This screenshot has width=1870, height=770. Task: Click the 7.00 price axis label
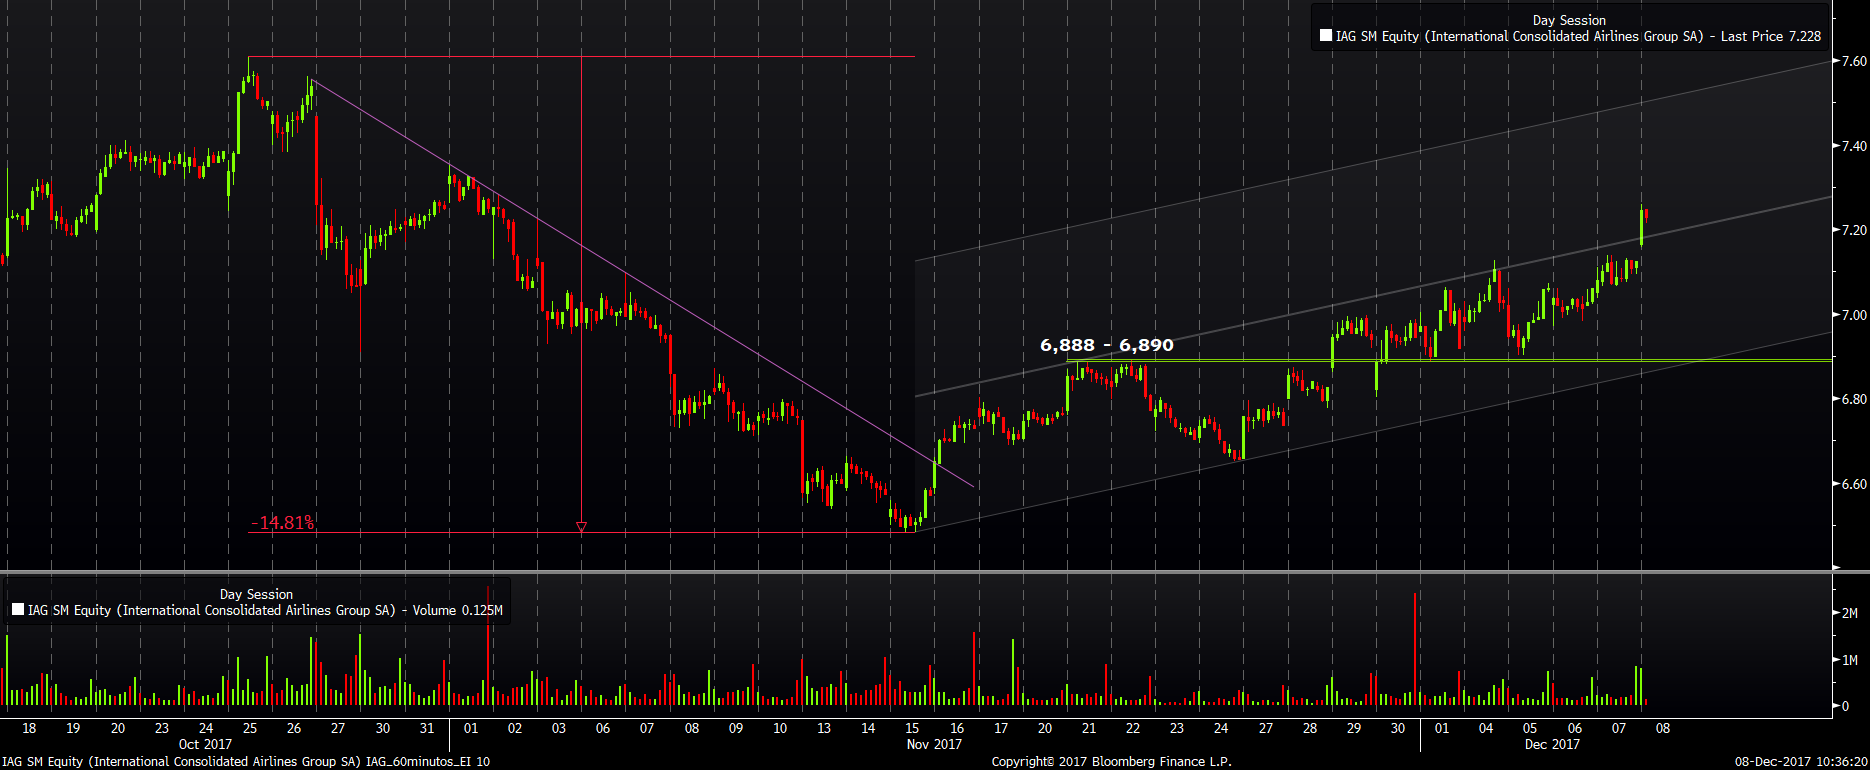[x=1855, y=315]
